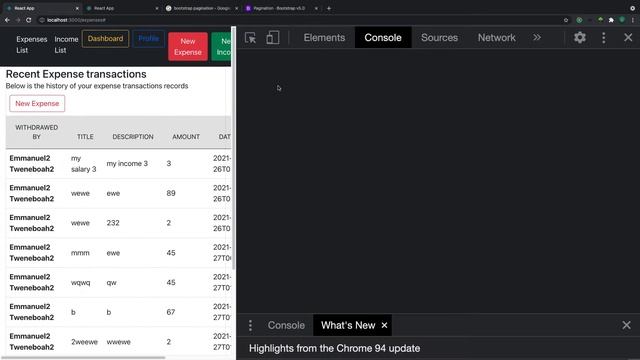
Task: Go to Income List nav link
Action: 66,44
